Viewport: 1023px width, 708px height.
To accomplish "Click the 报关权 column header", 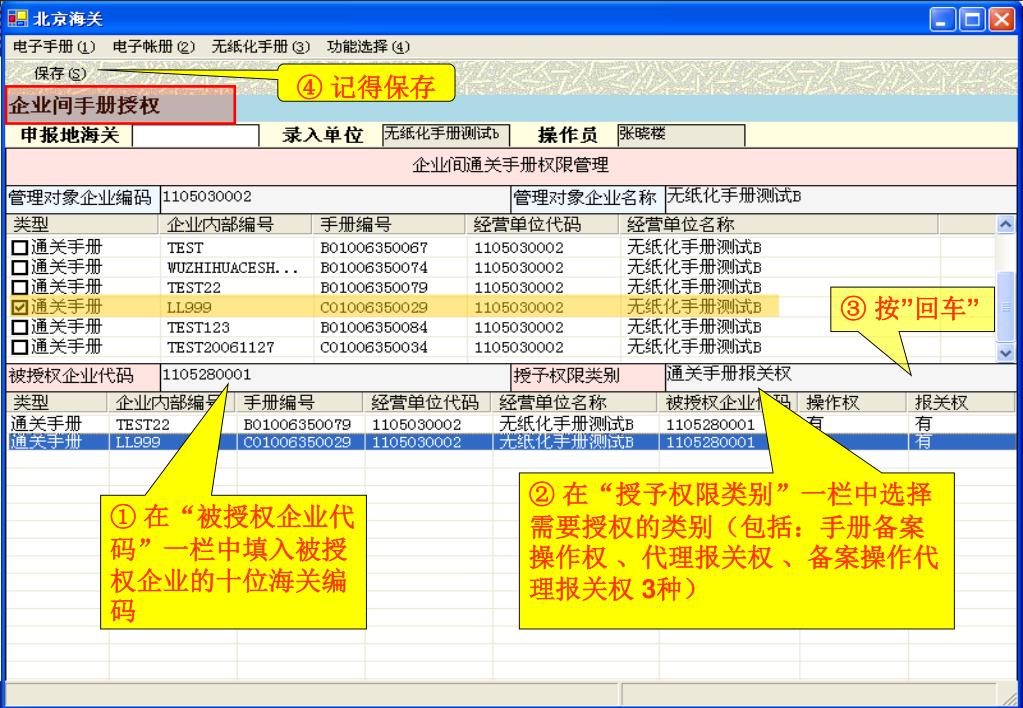I will [961, 403].
